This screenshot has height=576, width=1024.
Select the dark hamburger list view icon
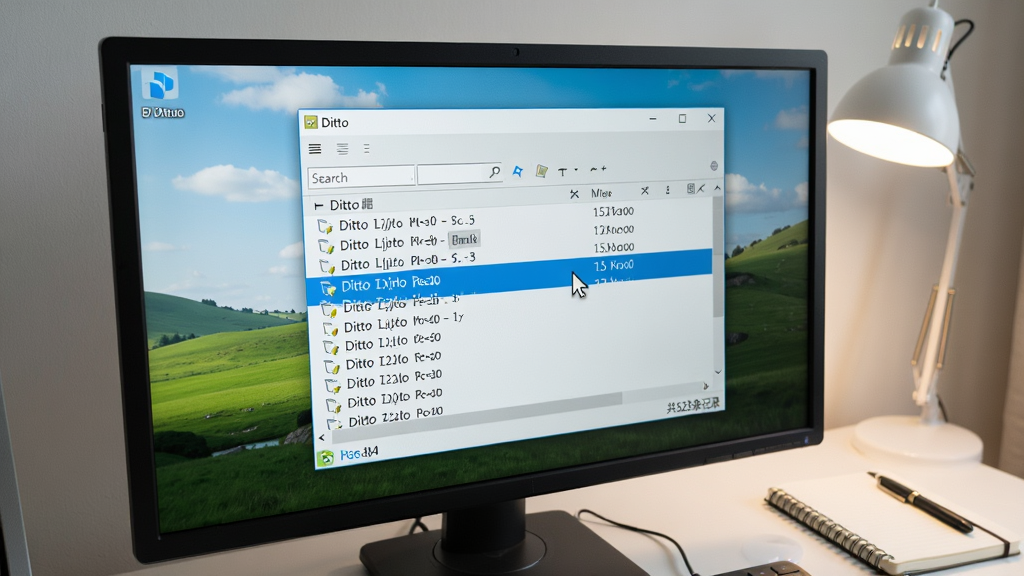(315, 149)
